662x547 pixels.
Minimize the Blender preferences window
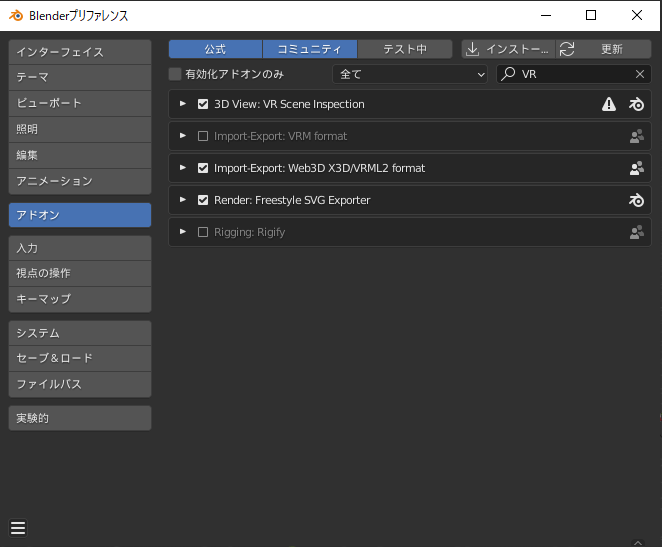pos(546,16)
